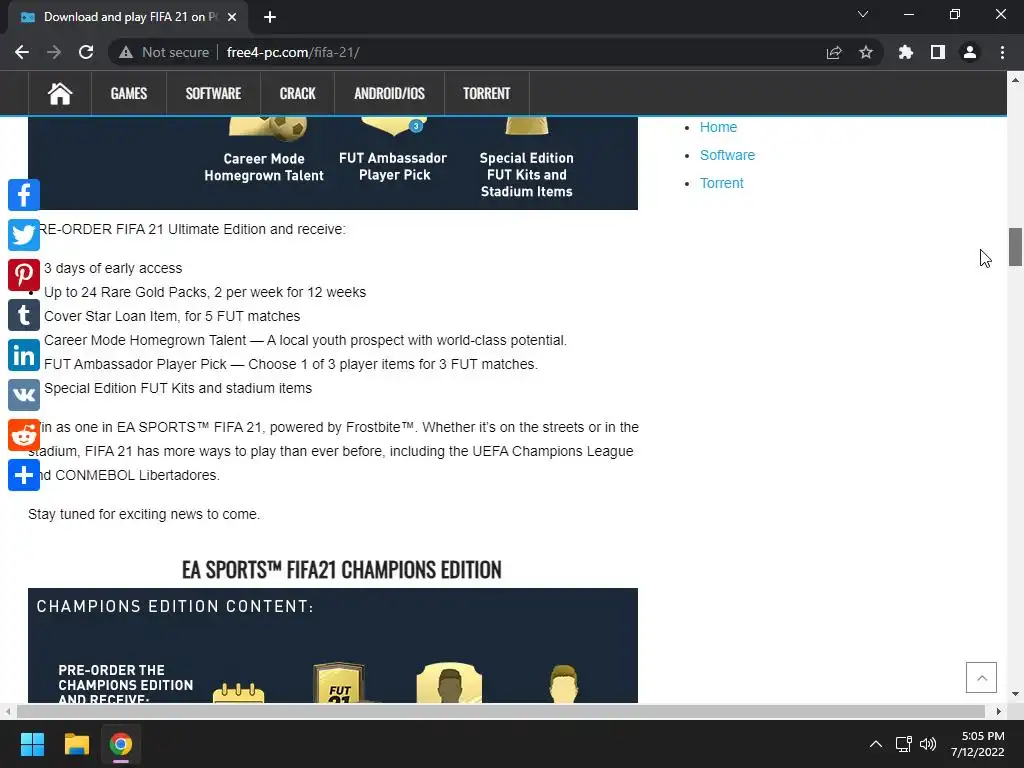1024x768 pixels.
Task: Click the Ultimate Edition banner image
Action: (x=333, y=163)
